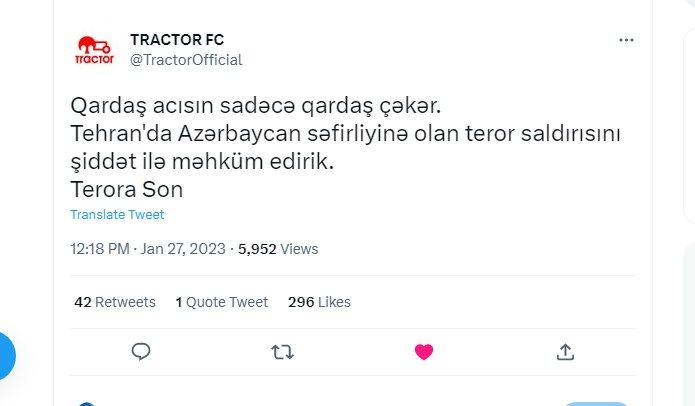695x406 pixels.
Task: Click the reply speech bubble icon
Action: [141, 351]
